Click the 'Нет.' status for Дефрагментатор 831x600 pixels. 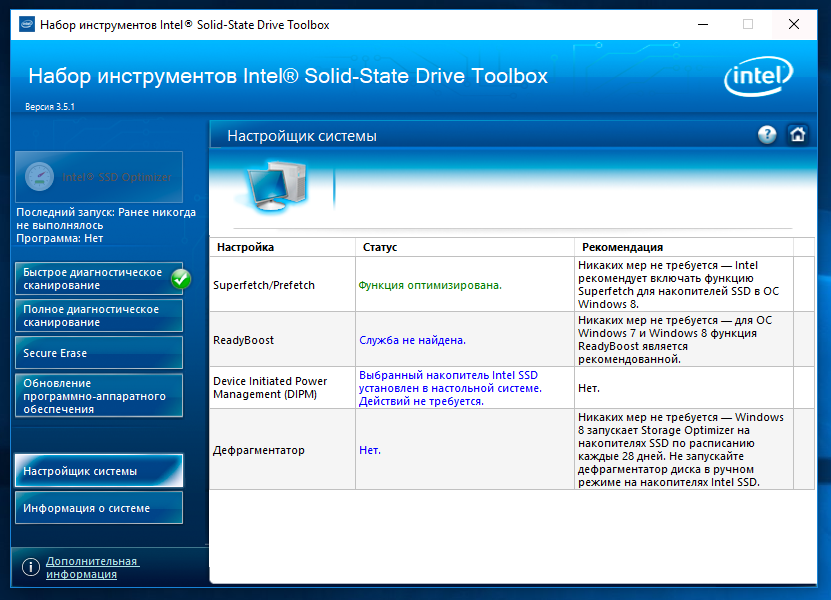click(x=370, y=450)
